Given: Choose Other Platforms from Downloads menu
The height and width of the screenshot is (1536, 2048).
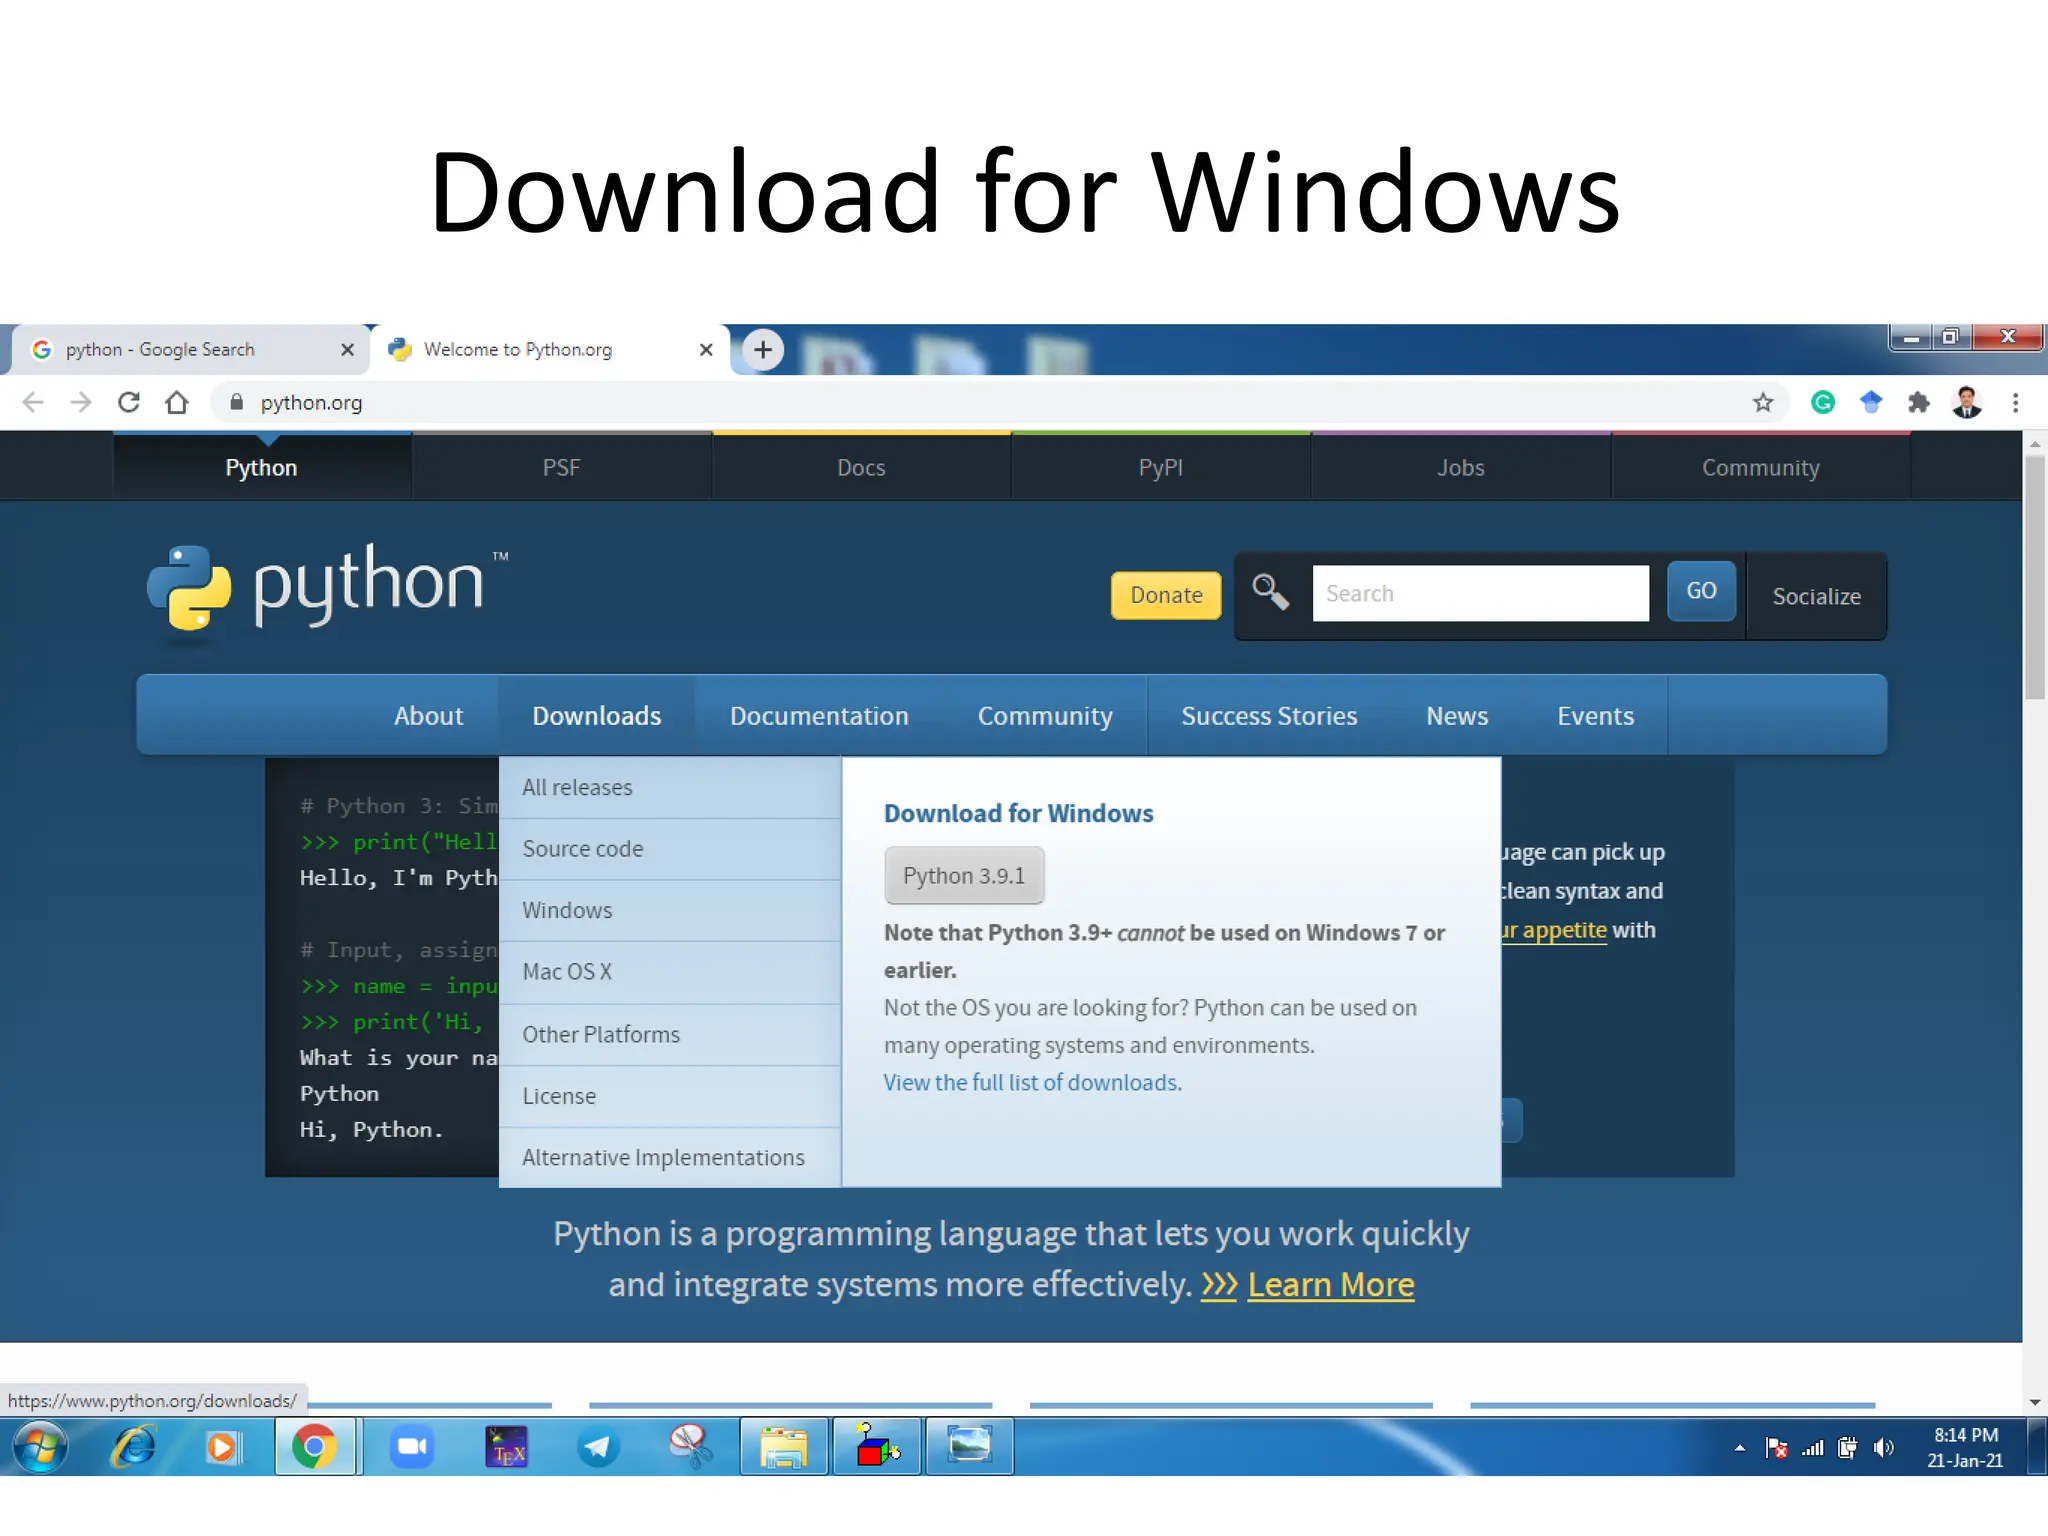Looking at the screenshot, I should point(669,1034).
